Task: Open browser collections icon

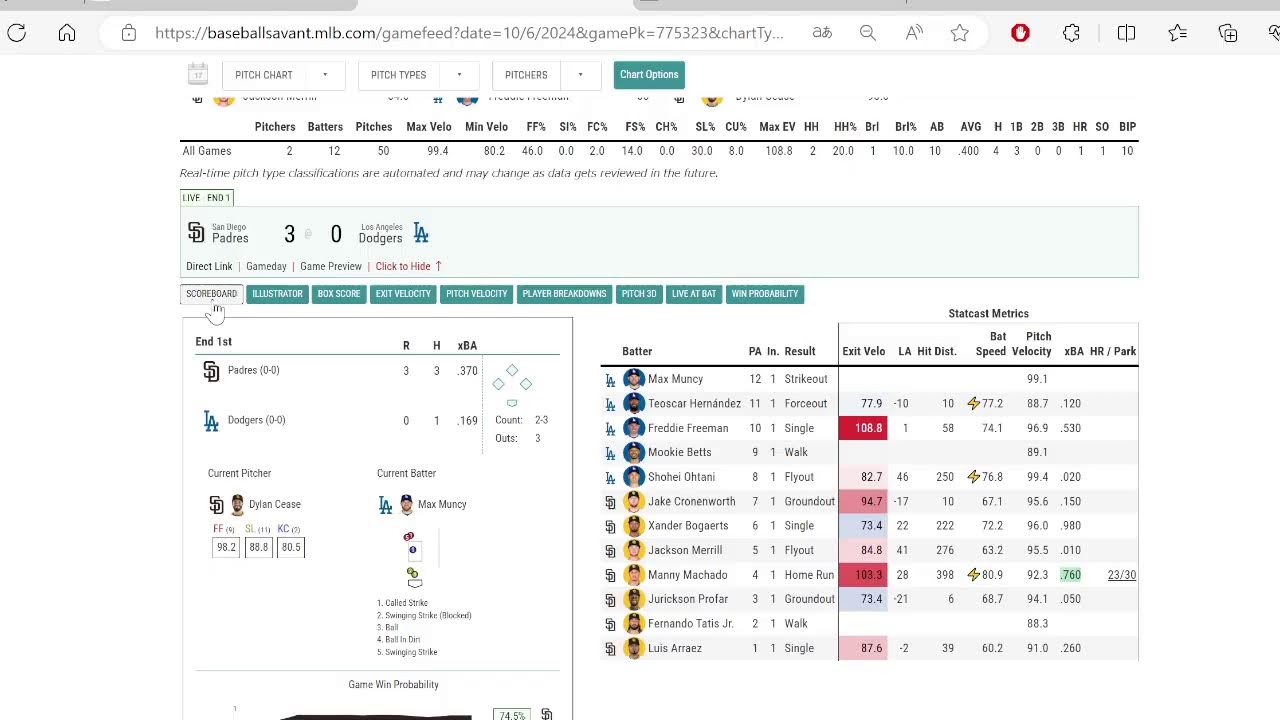Action: (x=1228, y=33)
